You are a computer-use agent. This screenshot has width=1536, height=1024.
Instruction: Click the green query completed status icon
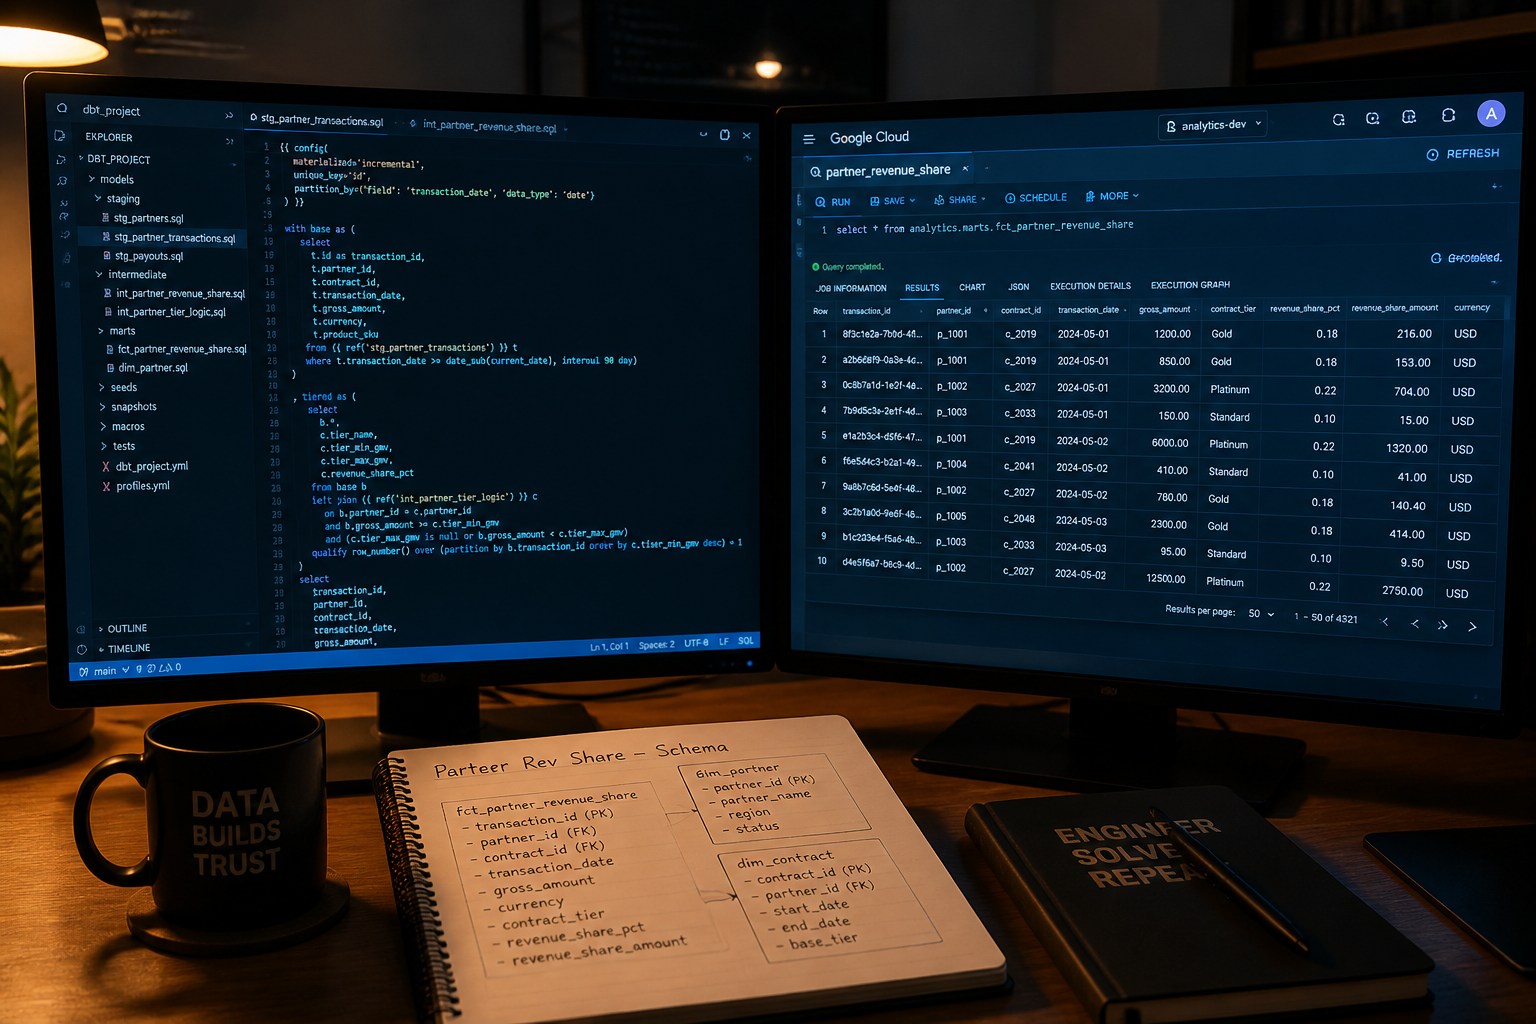(x=816, y=267)
